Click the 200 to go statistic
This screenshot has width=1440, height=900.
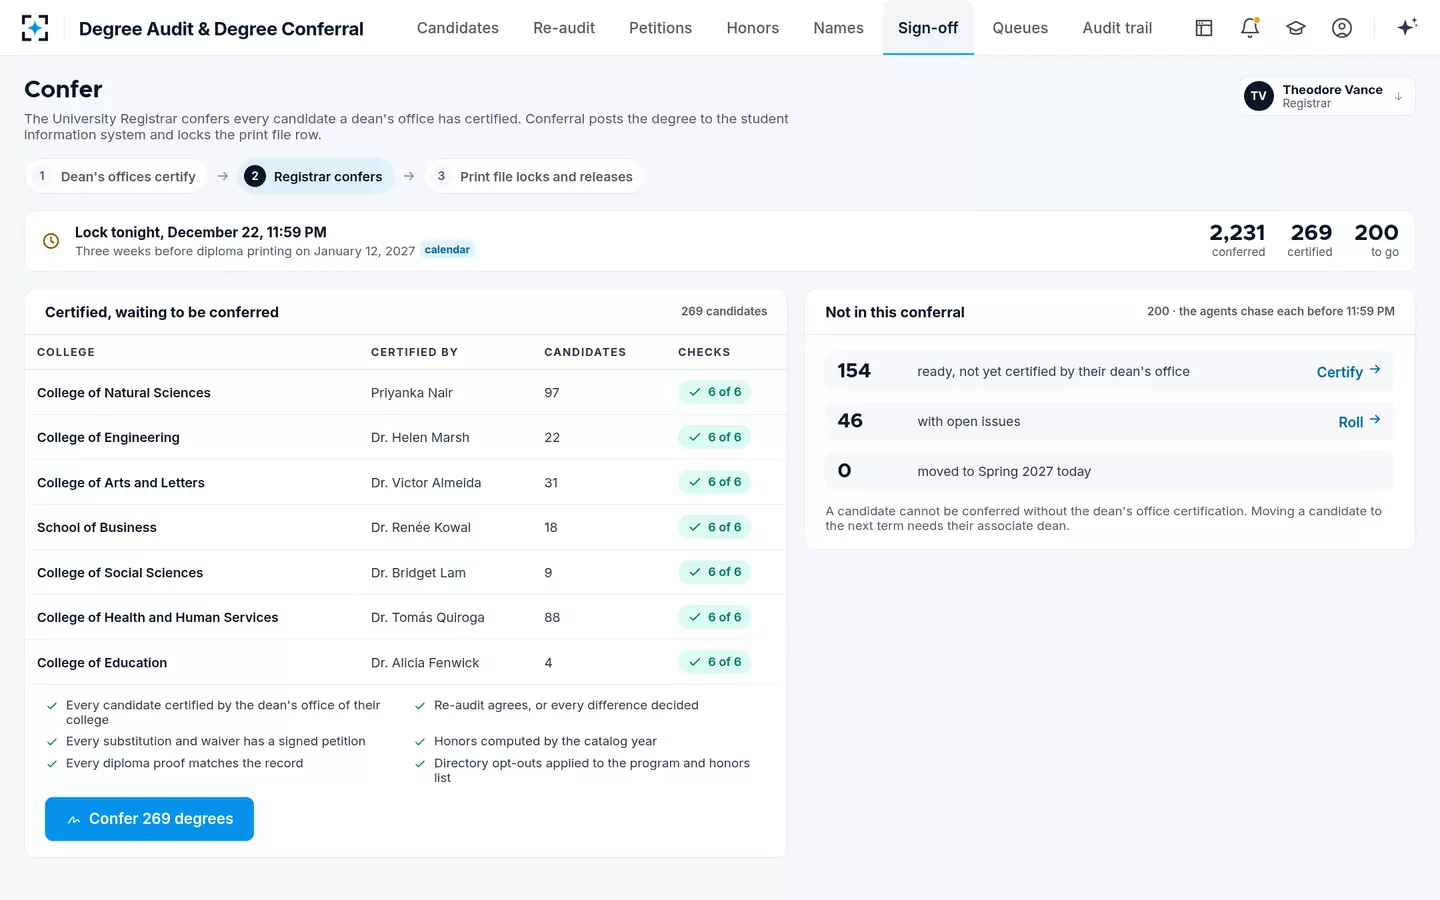point(1377,240)
